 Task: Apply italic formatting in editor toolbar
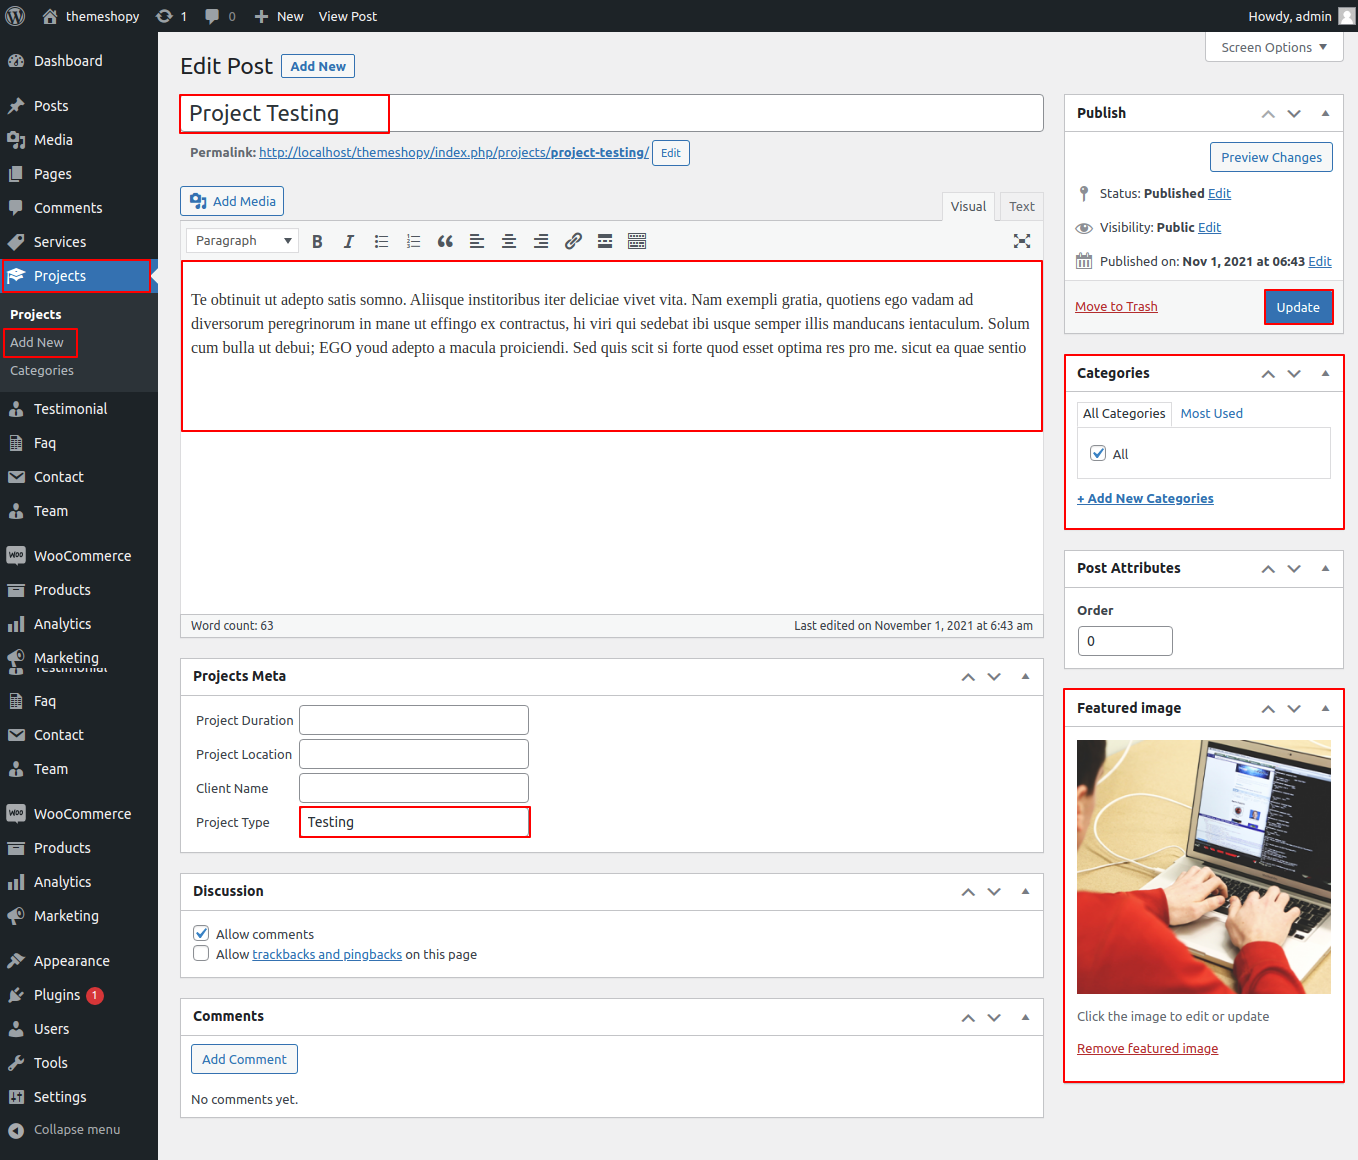point(349,241)
